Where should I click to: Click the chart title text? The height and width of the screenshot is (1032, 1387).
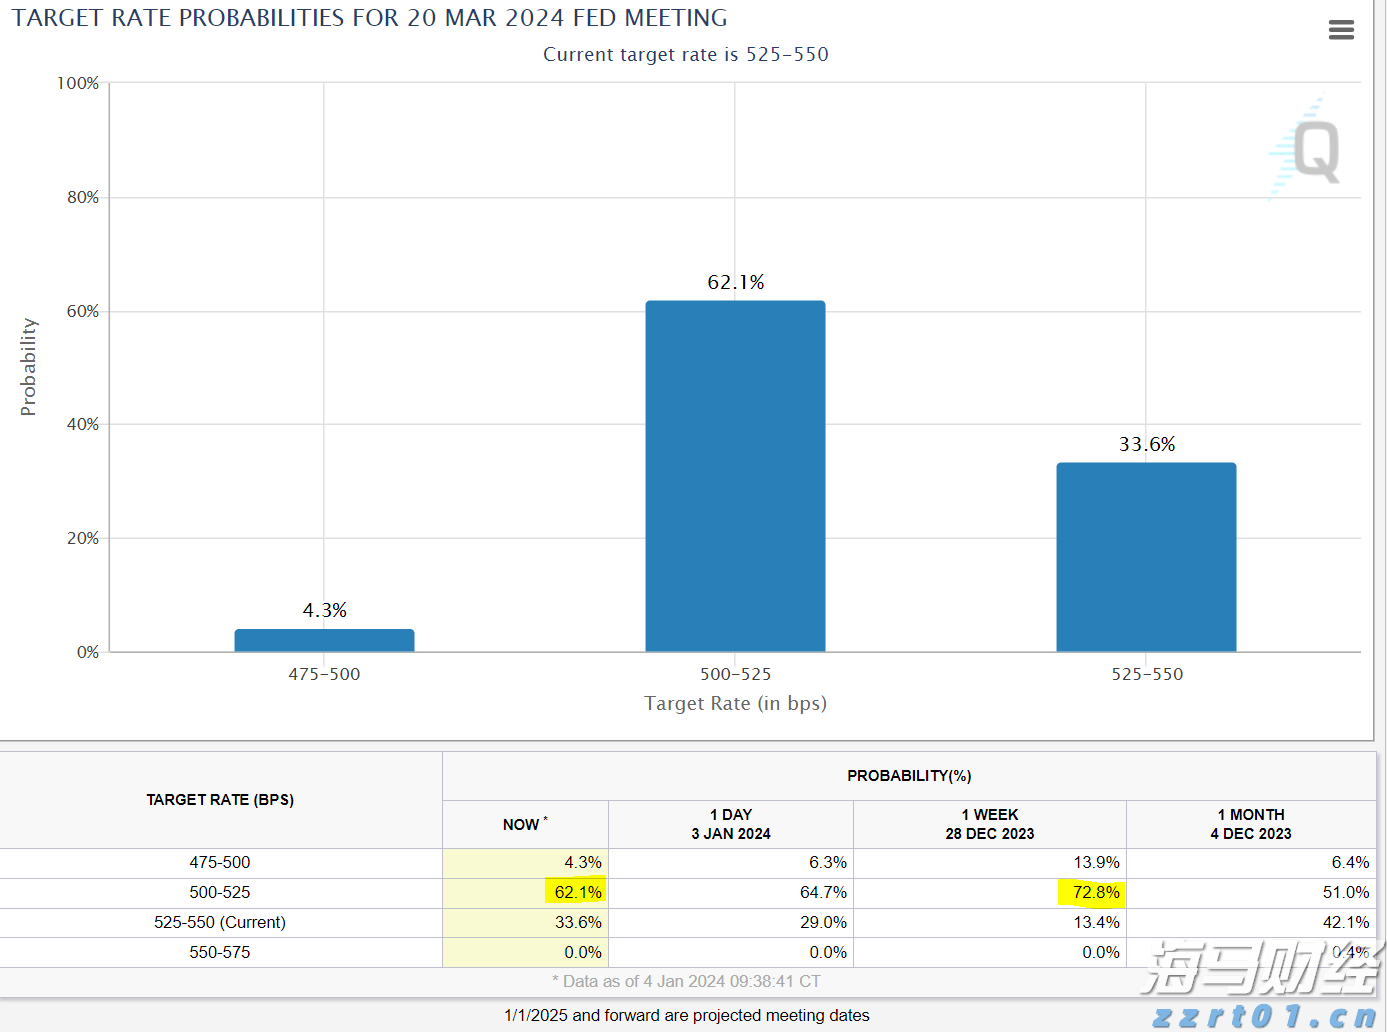(x=369, y=18)
